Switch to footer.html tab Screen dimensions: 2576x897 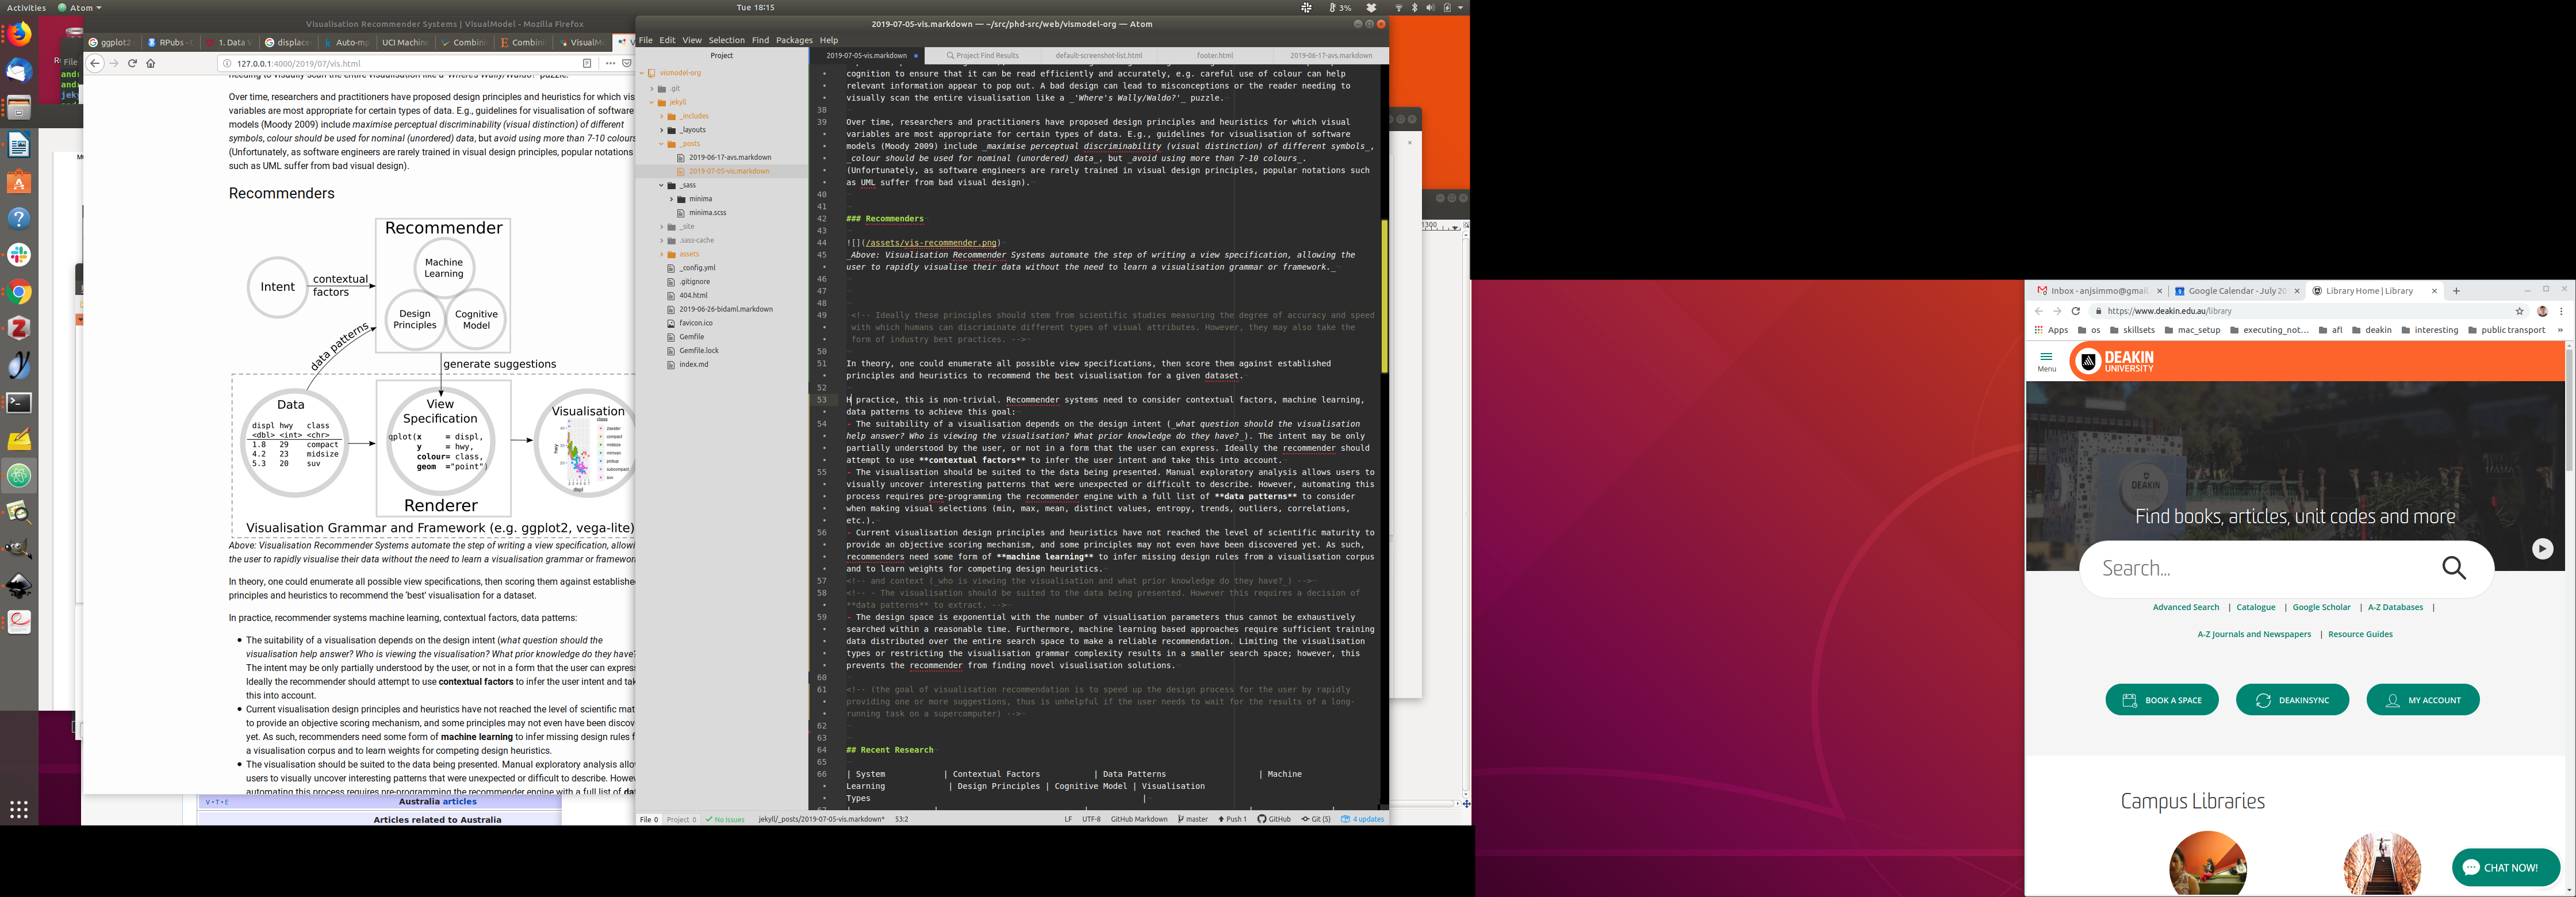coord(1214,56)
